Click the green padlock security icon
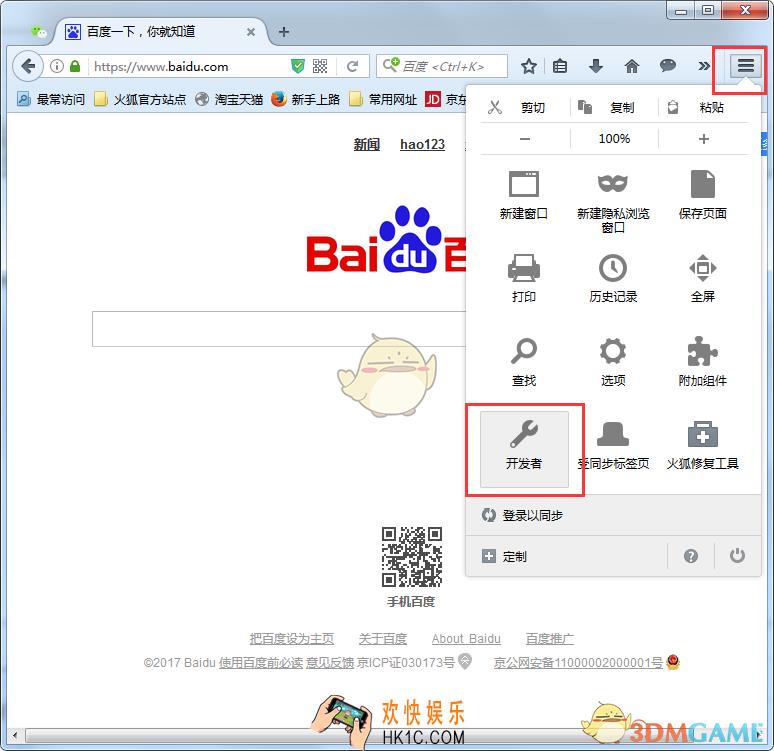Image resolution: width=774 pixels, height=751 pixels. (x=75, y=66)
